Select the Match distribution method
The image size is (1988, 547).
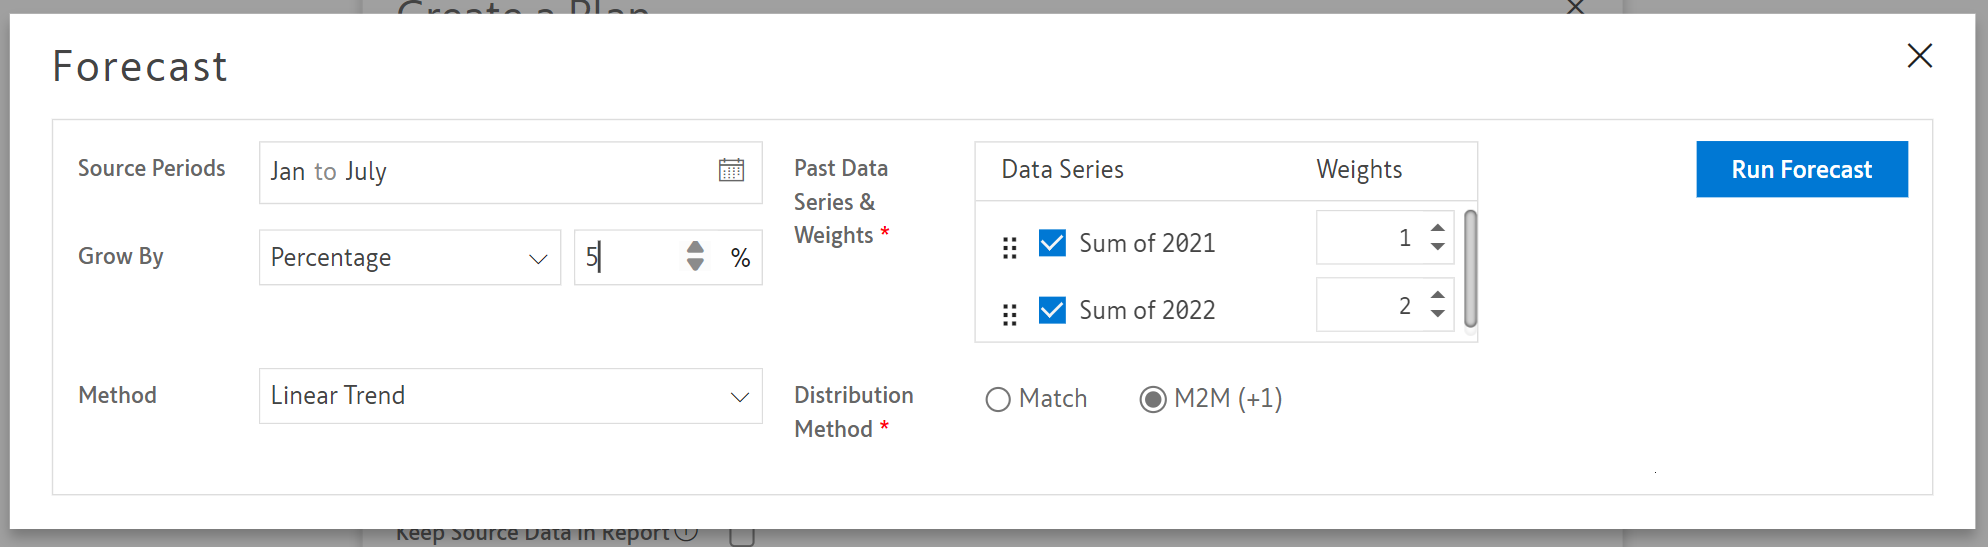pyautogui.click(x=998, y=399)
